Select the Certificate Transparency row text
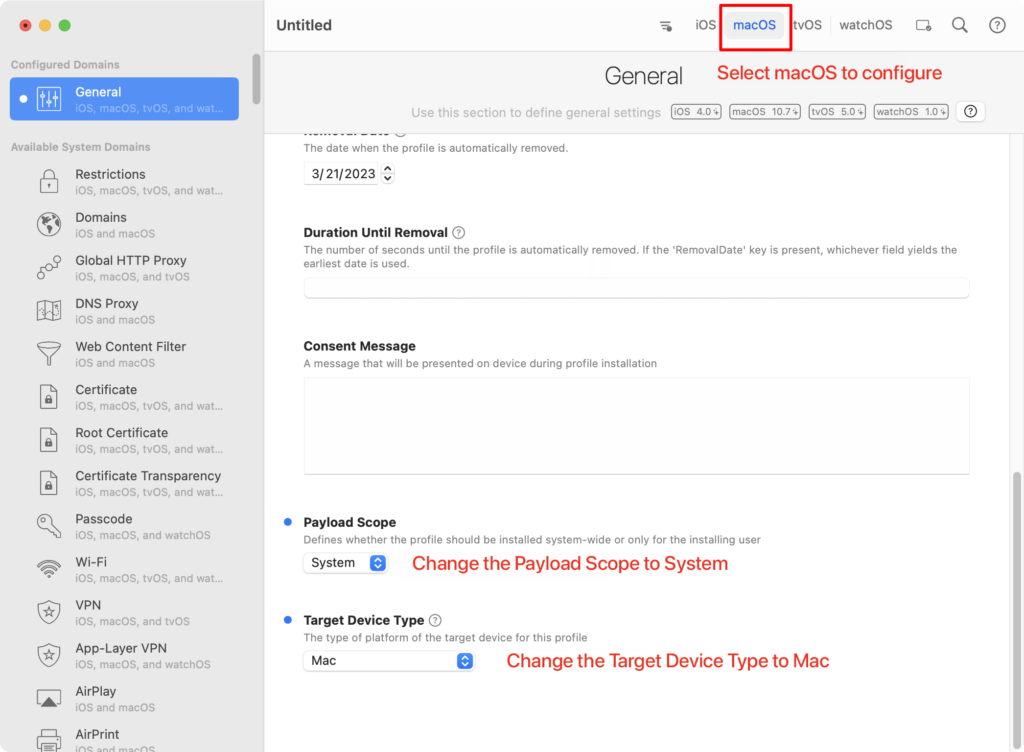 [x=149, y=484]
